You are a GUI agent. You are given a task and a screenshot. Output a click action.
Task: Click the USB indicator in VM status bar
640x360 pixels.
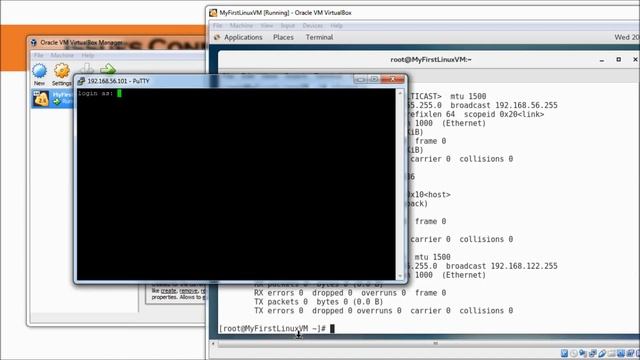pos(602,353)
